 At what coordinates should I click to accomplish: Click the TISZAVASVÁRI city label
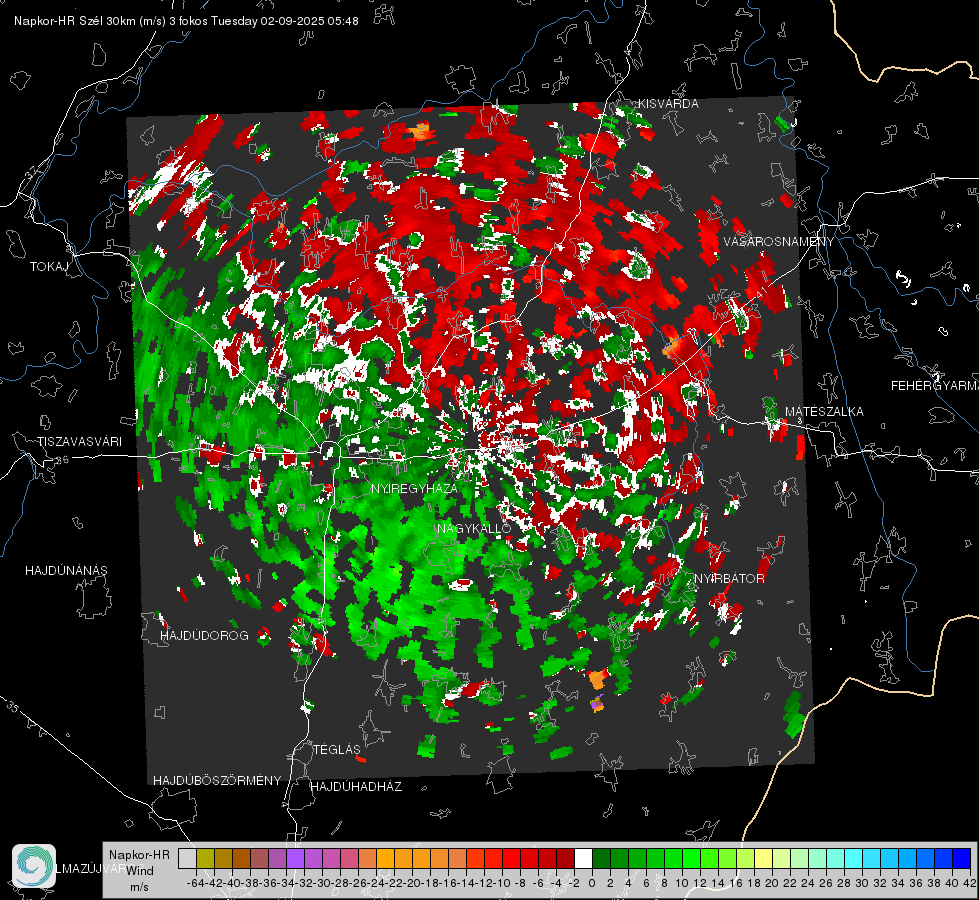click(79, 442)
